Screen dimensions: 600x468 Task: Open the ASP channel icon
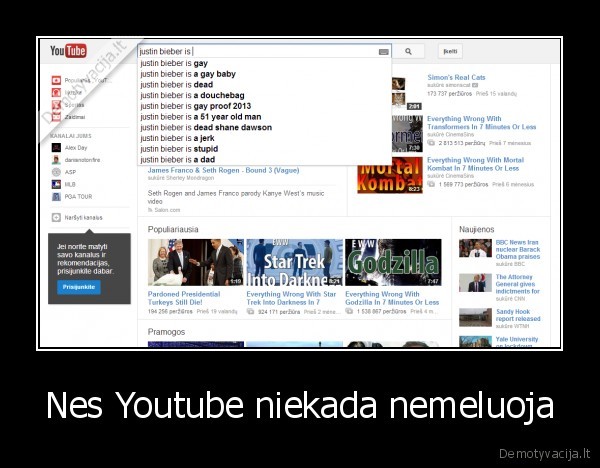pyautogui.click(x=56, y=172)
